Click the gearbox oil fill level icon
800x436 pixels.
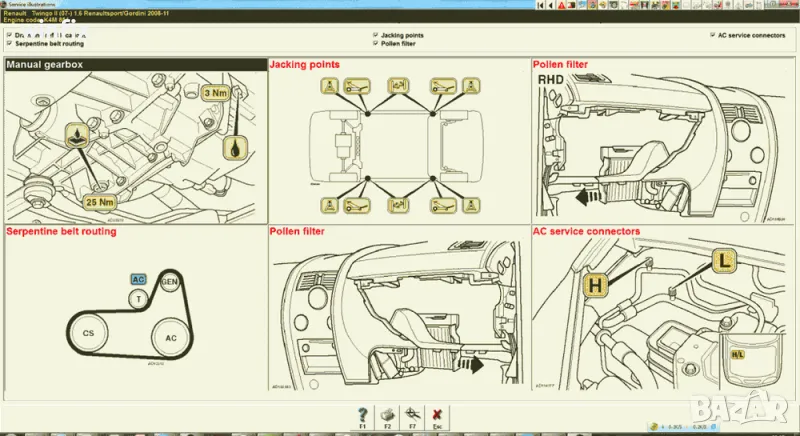click(x=77, y=136)
